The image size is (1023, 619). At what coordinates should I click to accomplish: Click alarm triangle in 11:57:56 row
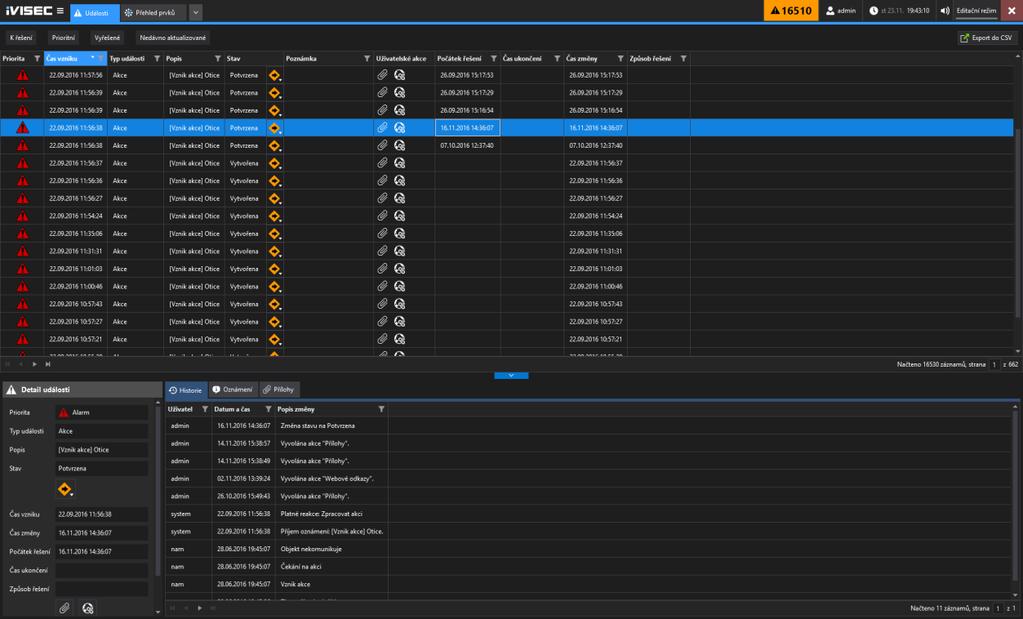[23, 75]
